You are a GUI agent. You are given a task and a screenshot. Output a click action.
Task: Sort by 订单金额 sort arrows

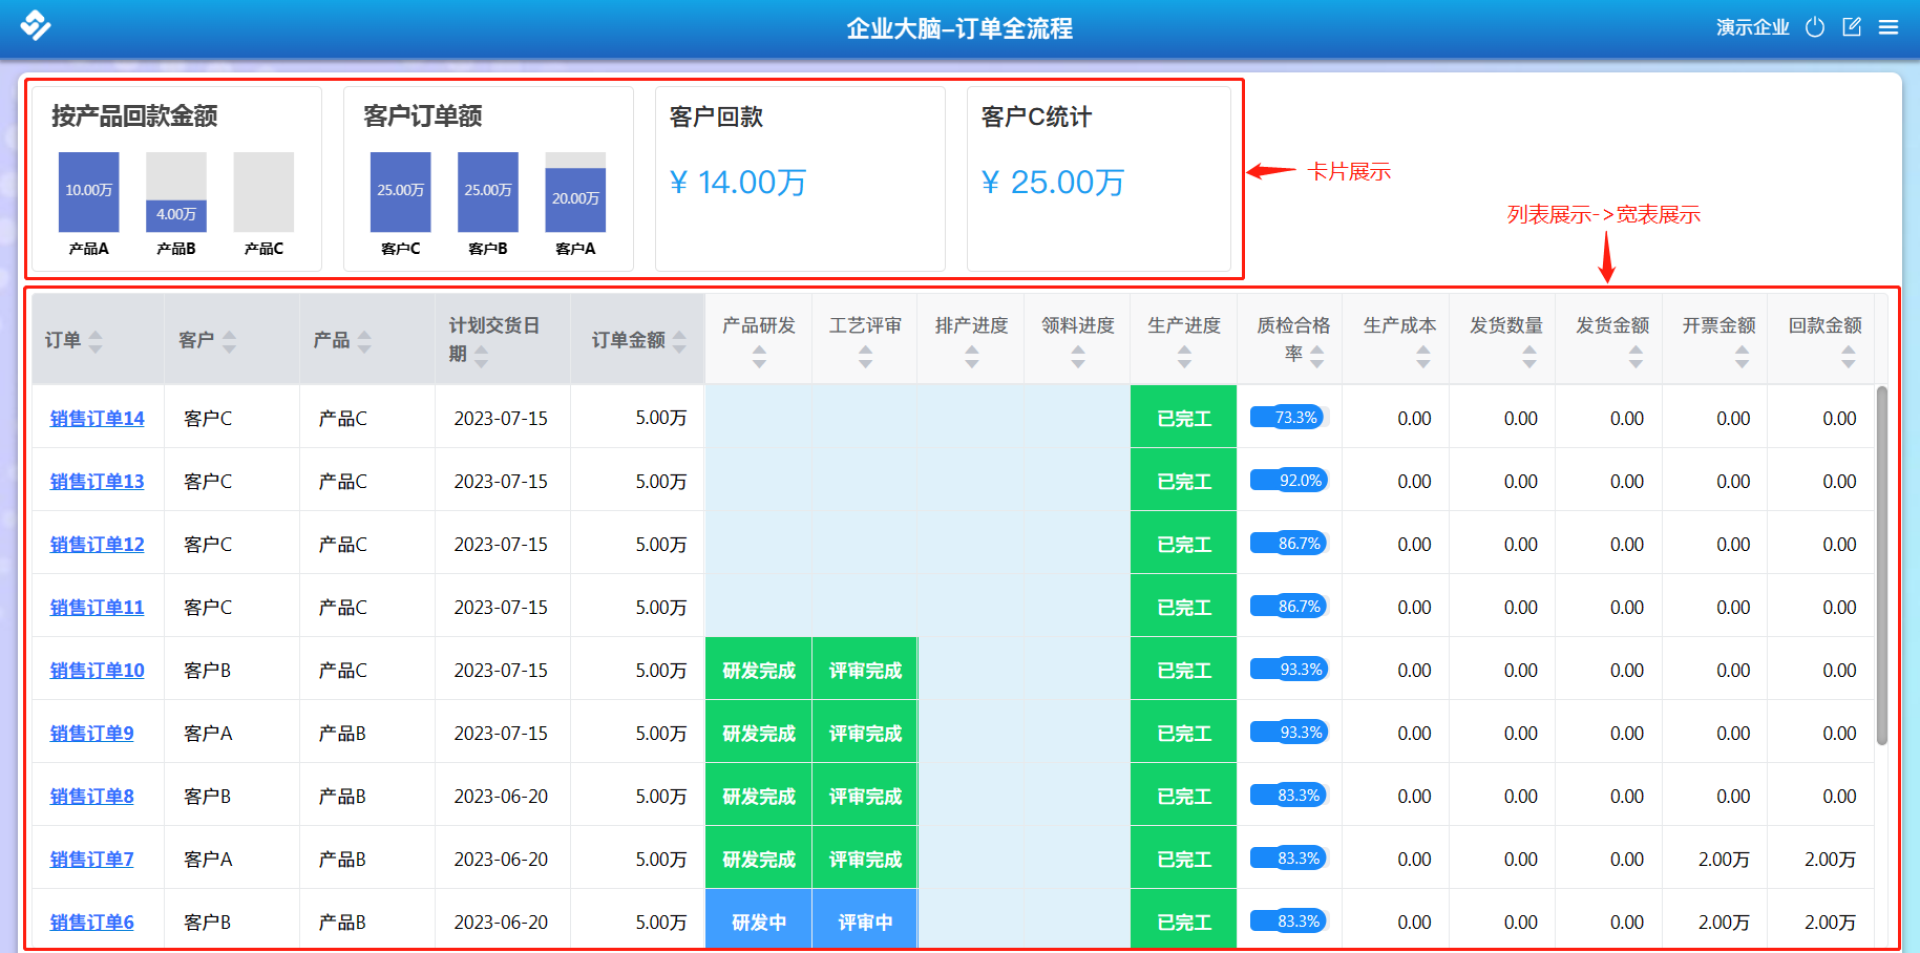680,341
